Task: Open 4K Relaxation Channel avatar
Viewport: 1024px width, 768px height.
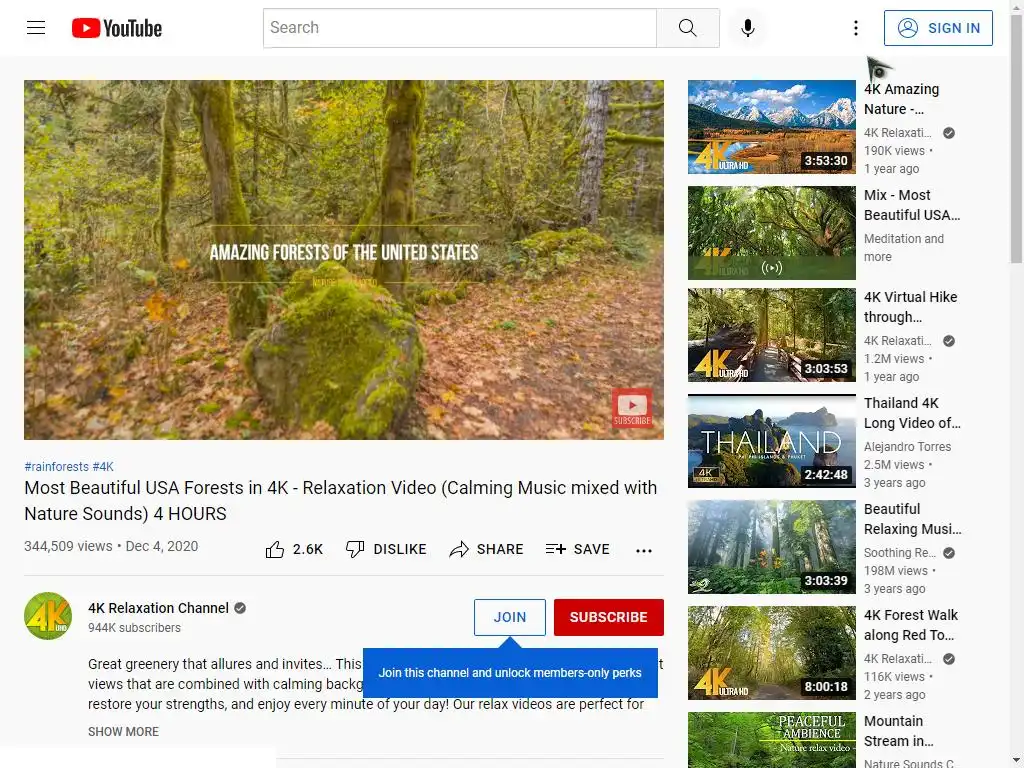Action: tap(48, 616)
